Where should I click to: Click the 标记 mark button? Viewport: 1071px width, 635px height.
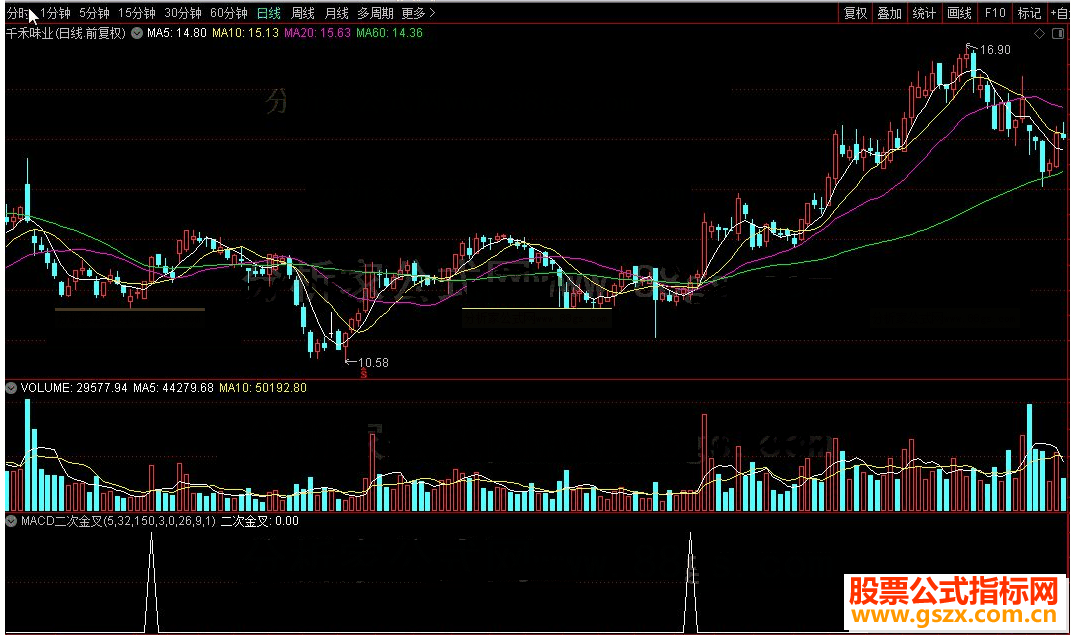click(x=1029, y=13)
